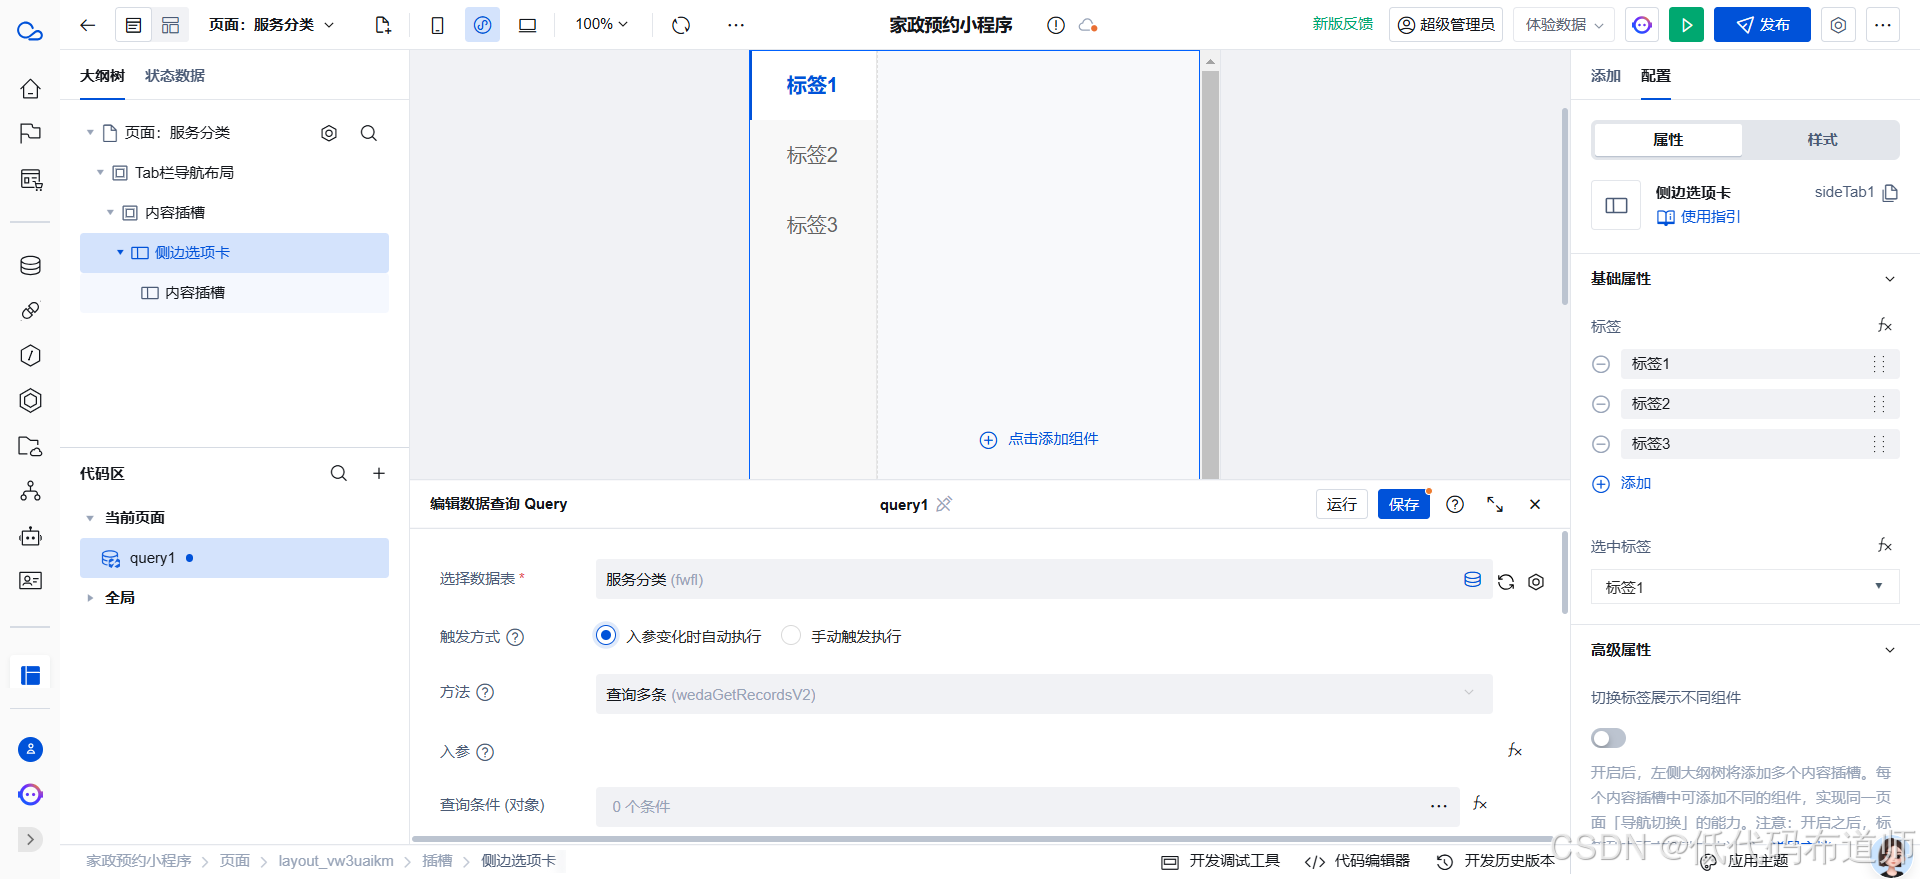Add new item in code area
1920x879 pixels.
379,473
